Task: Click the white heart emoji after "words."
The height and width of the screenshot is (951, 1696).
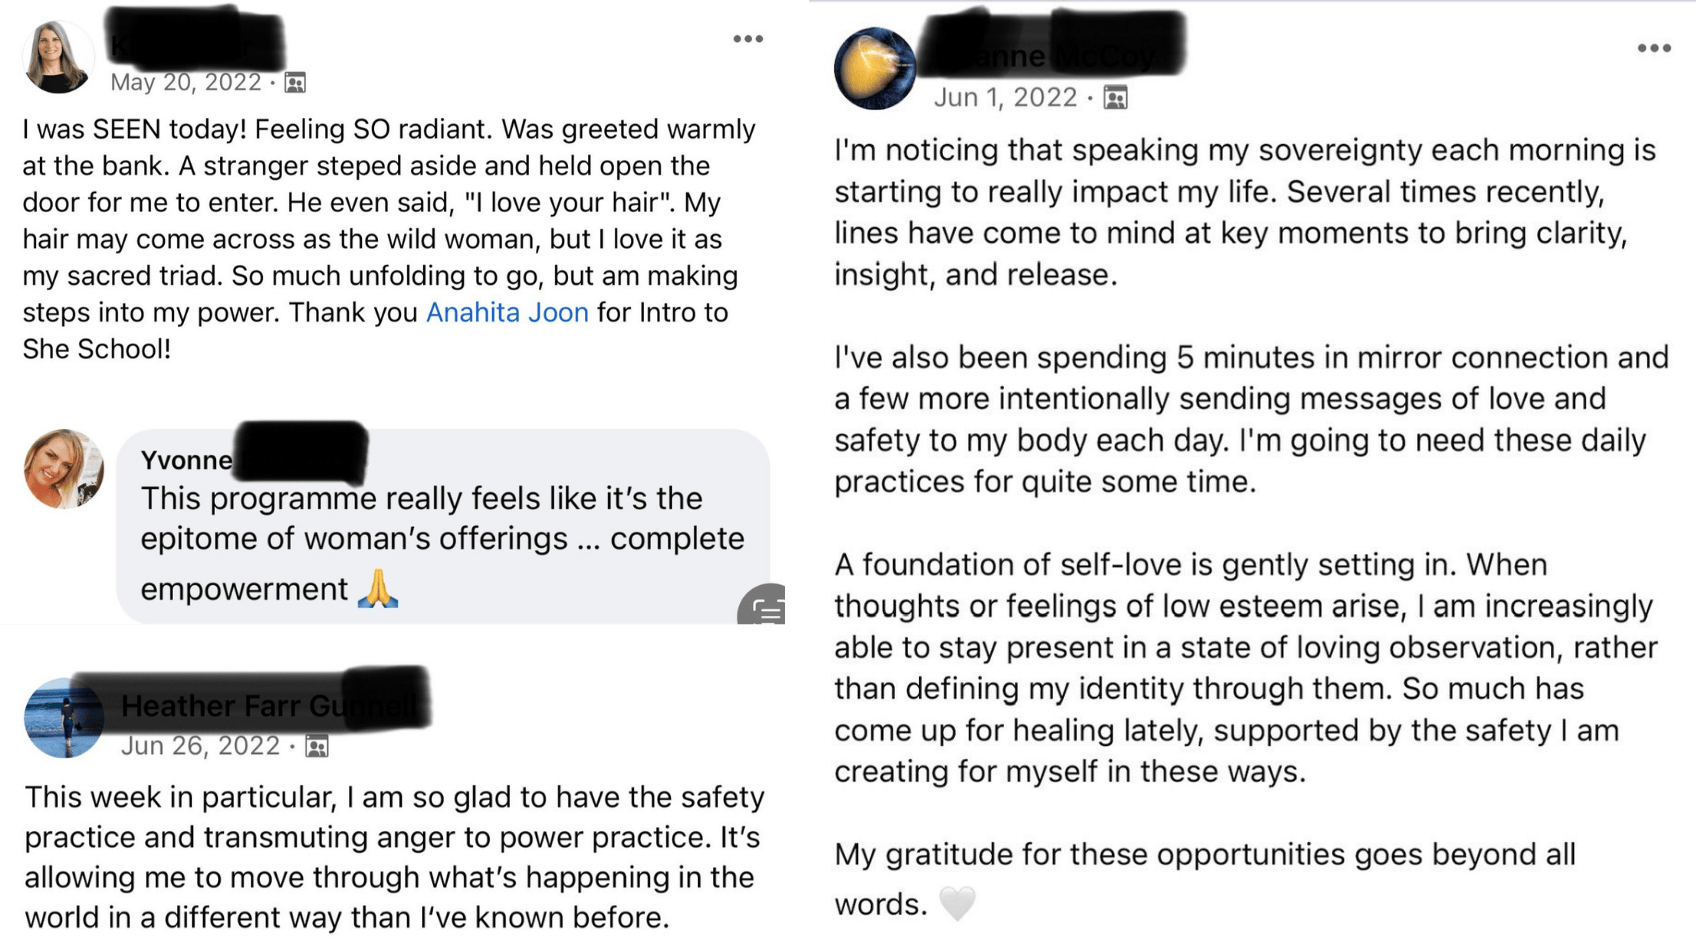Action: [957, 904]
